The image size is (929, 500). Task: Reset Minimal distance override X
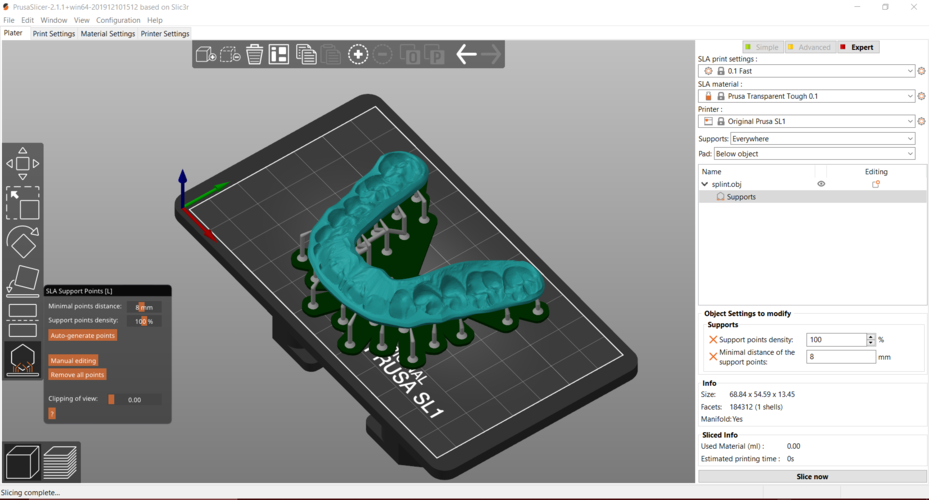click(x=713, y=357)
